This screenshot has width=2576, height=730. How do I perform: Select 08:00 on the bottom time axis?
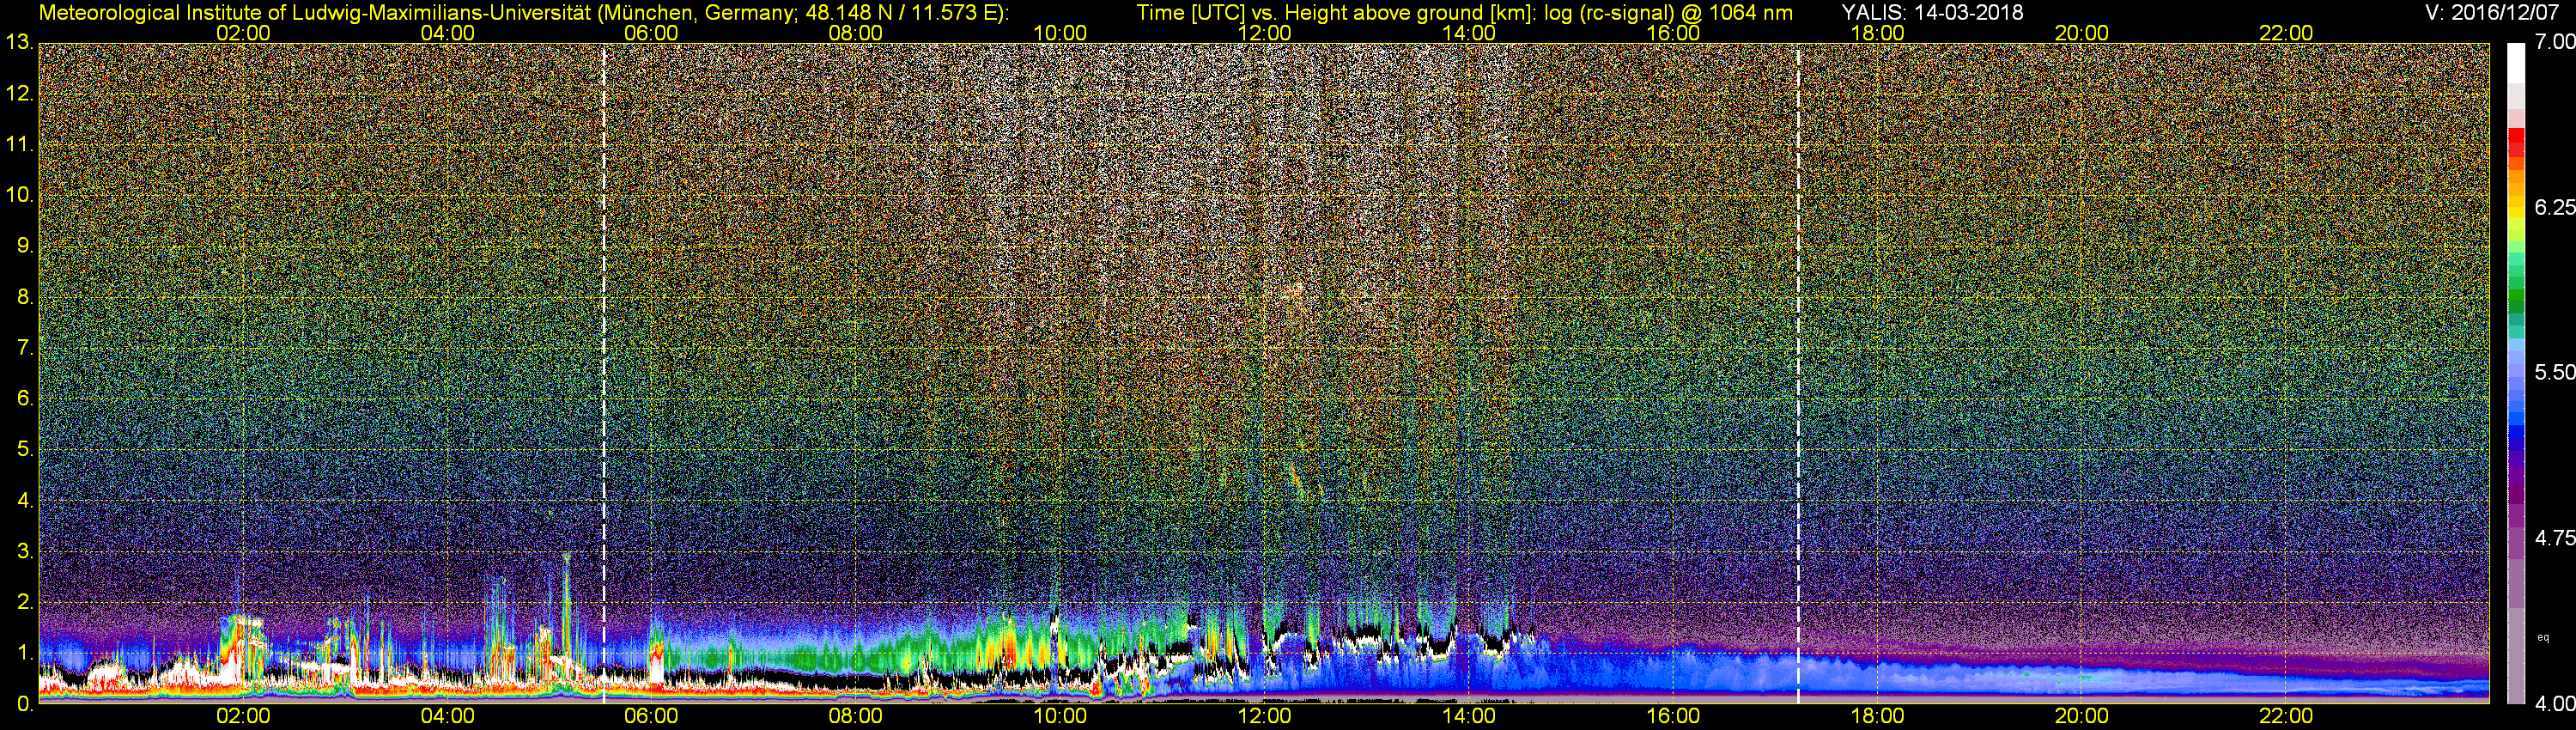pyautogui.click(x=856, y=717)
